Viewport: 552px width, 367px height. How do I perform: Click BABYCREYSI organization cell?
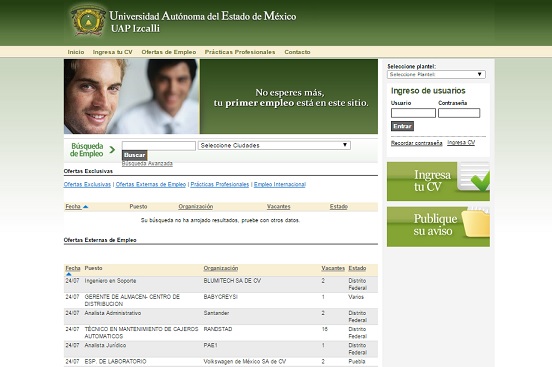(221, 297)
